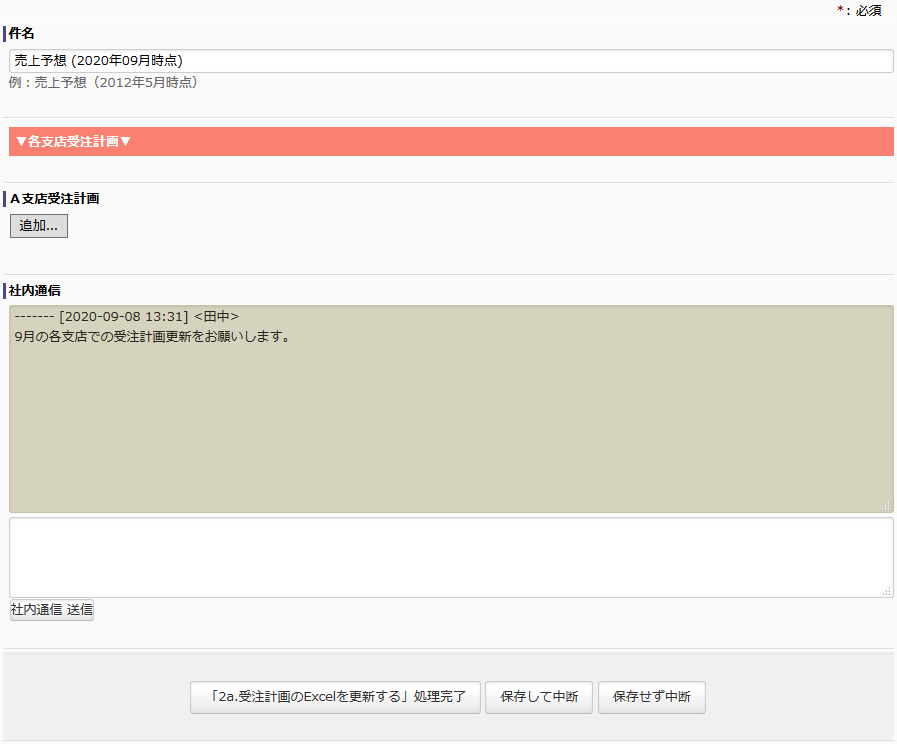Click the right ▼ after 各支店受注計画
Viewport: 897px width, 744px height.
(x=126, y=142)
